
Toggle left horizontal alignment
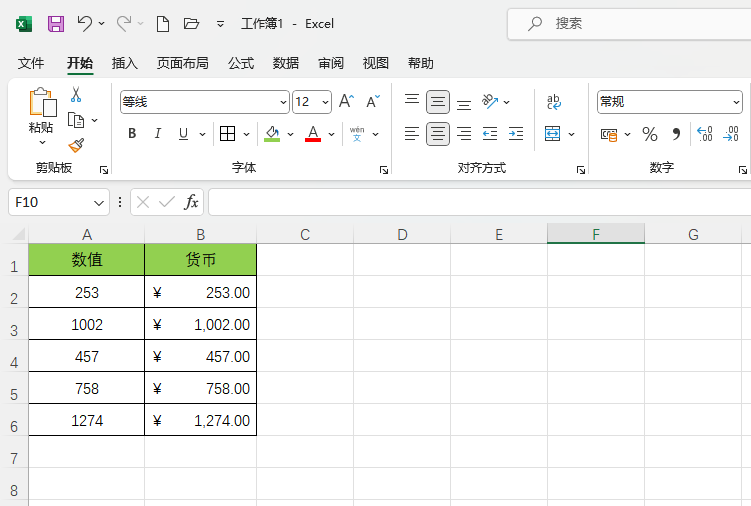(412, 134)
